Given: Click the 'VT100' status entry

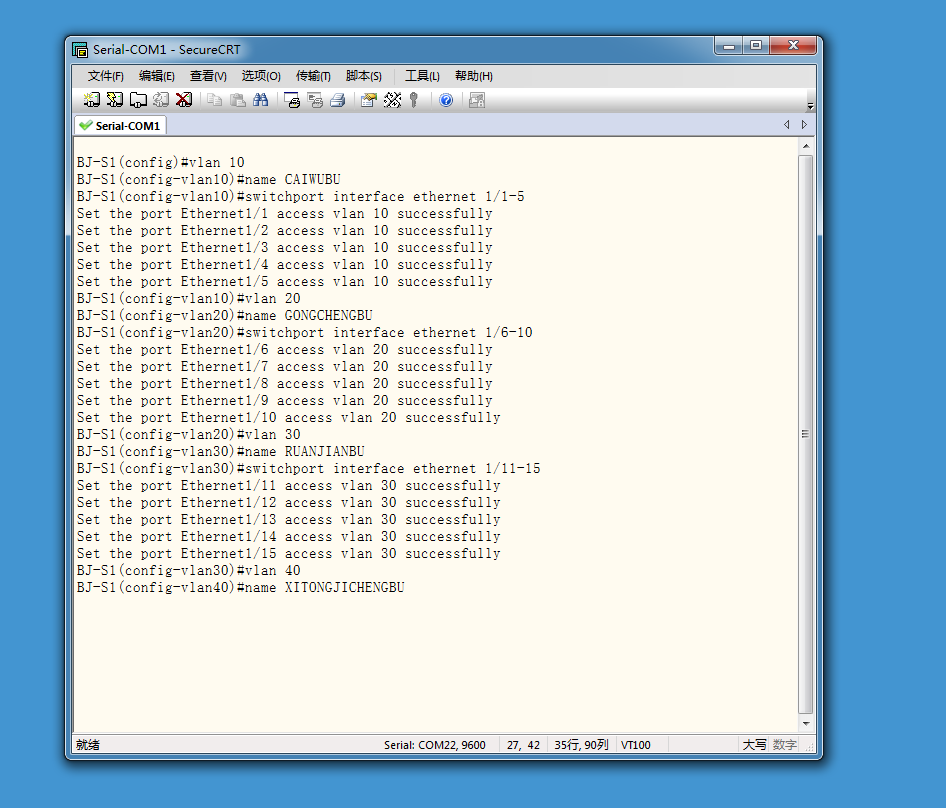Looking at the screenshot, I should tap(636, 745).
